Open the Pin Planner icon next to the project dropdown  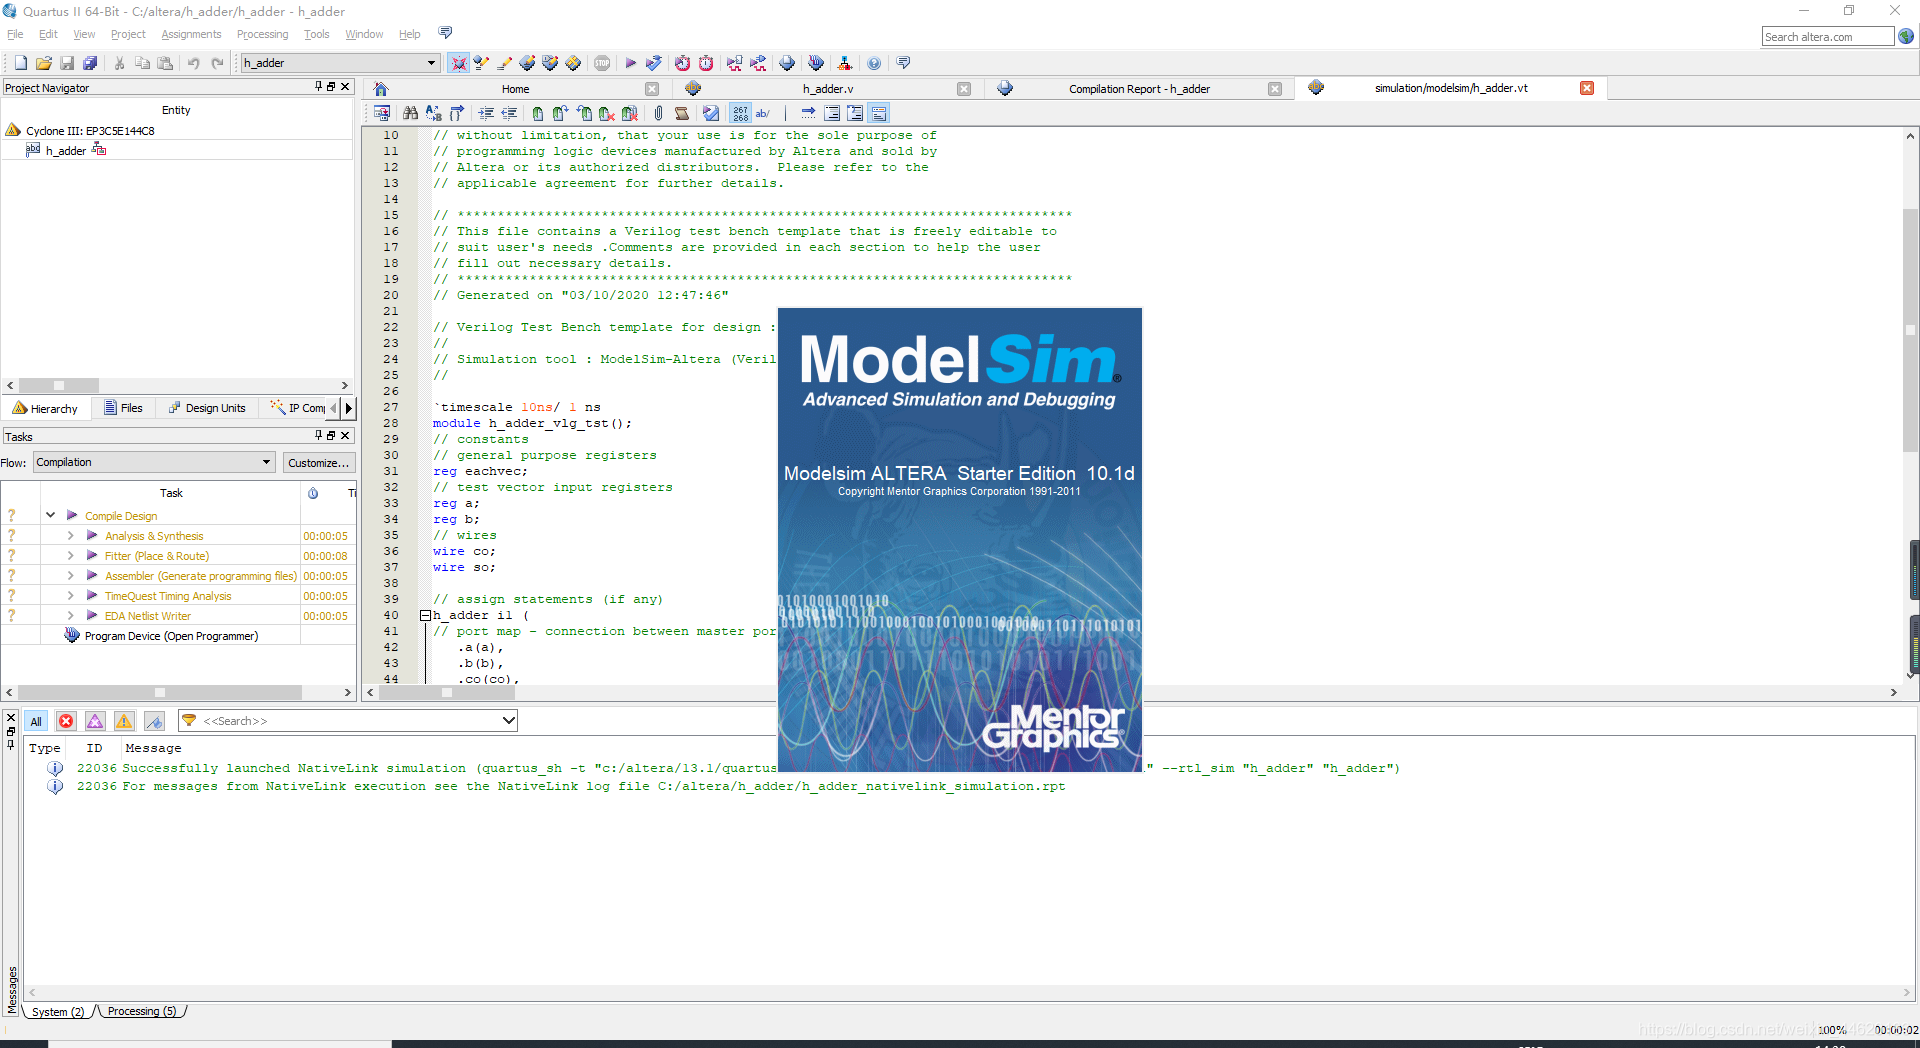pyautogui.click(x=459, y=63)
